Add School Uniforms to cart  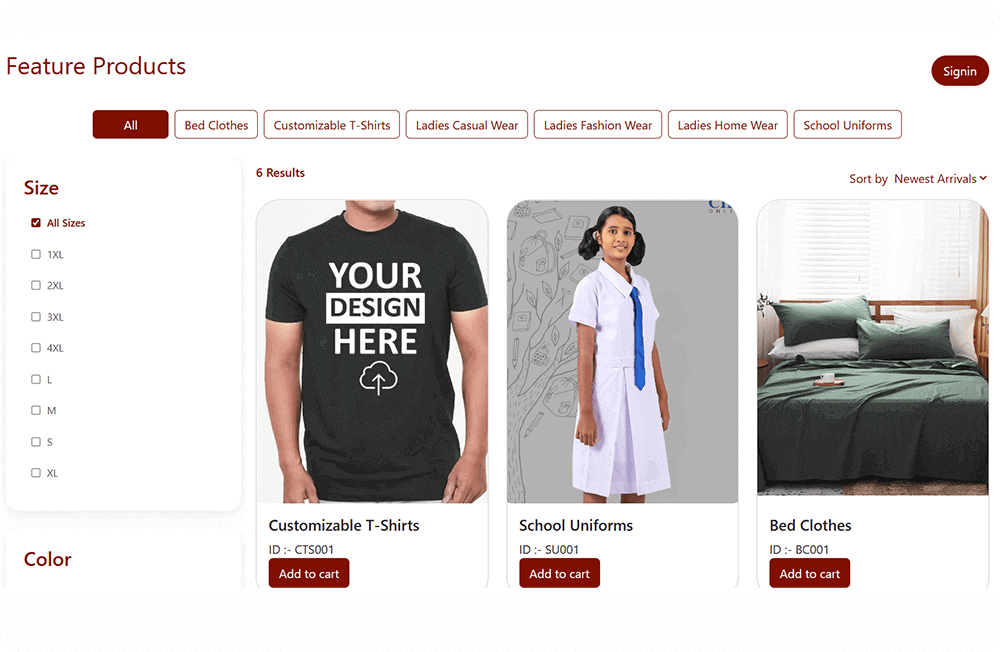[x=559, y=574]
